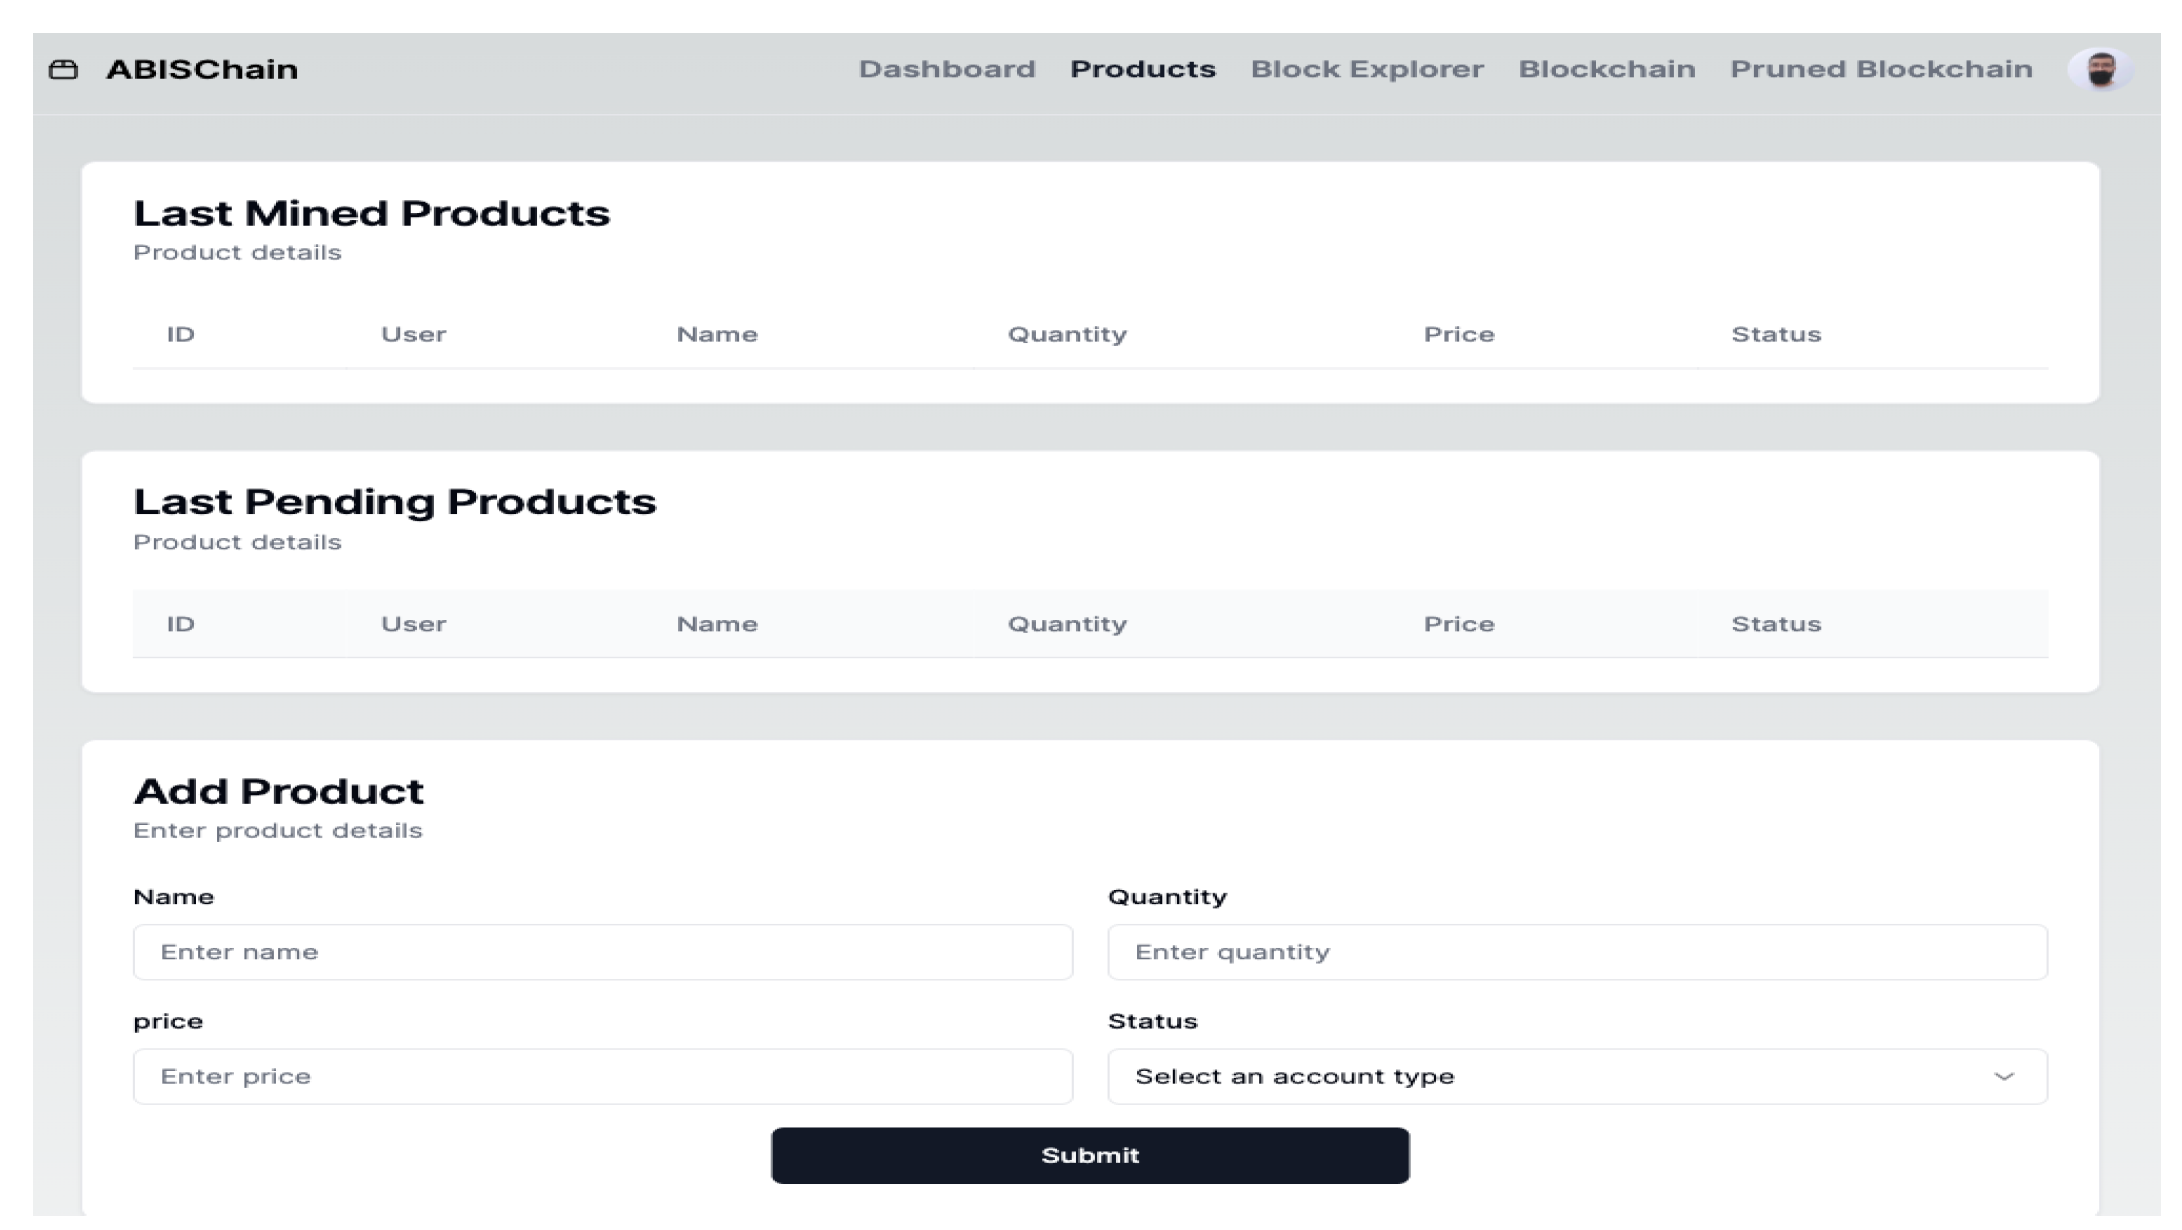
Task: Click Name header in Last Pending Products
Action: coord(716,624)
